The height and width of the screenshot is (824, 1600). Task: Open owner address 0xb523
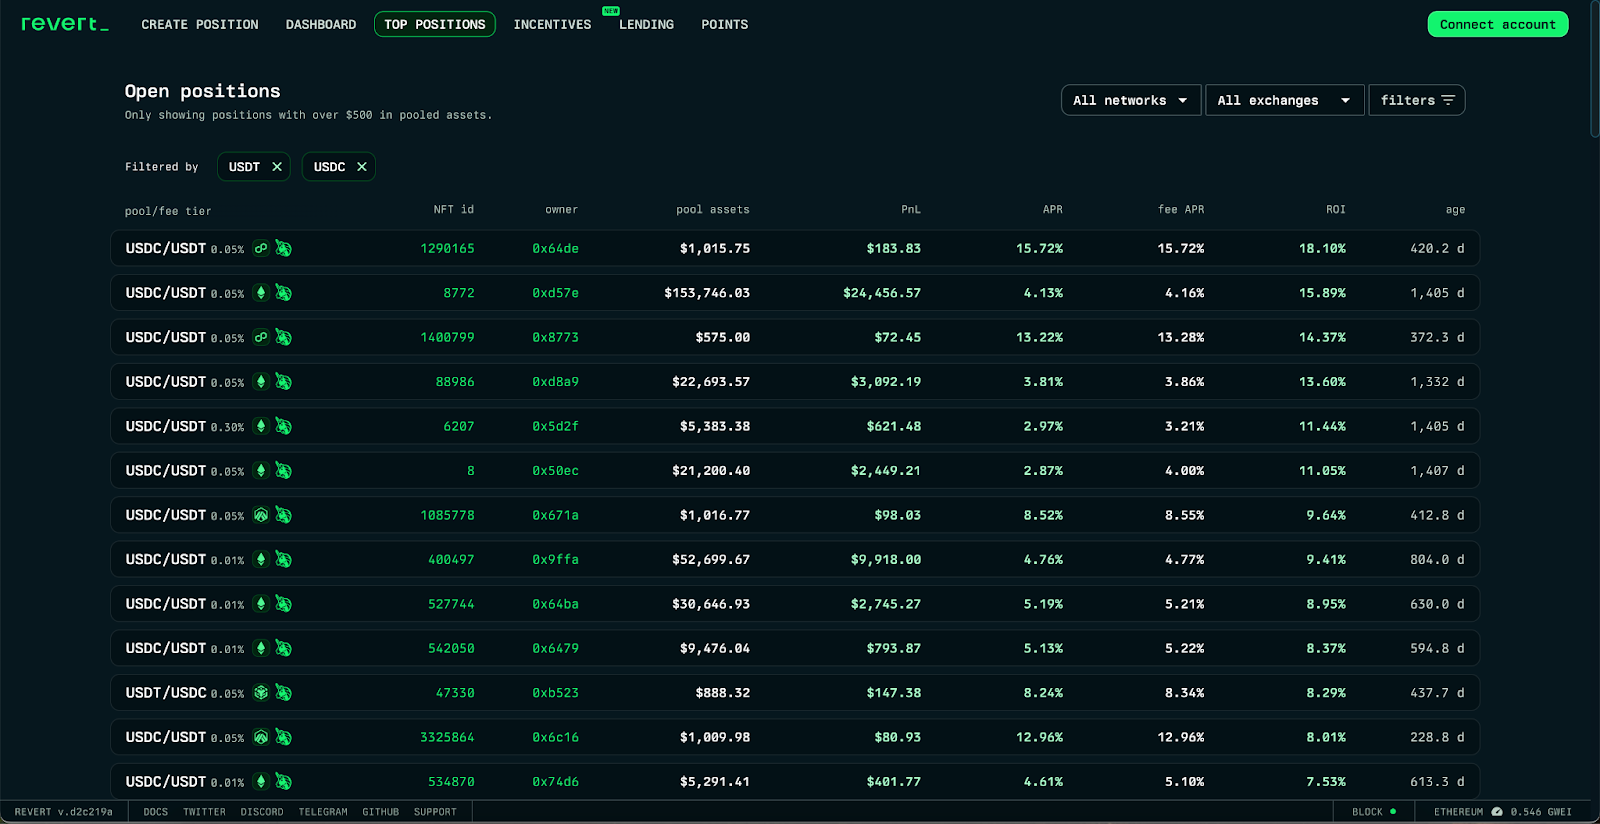pos(555,693)
